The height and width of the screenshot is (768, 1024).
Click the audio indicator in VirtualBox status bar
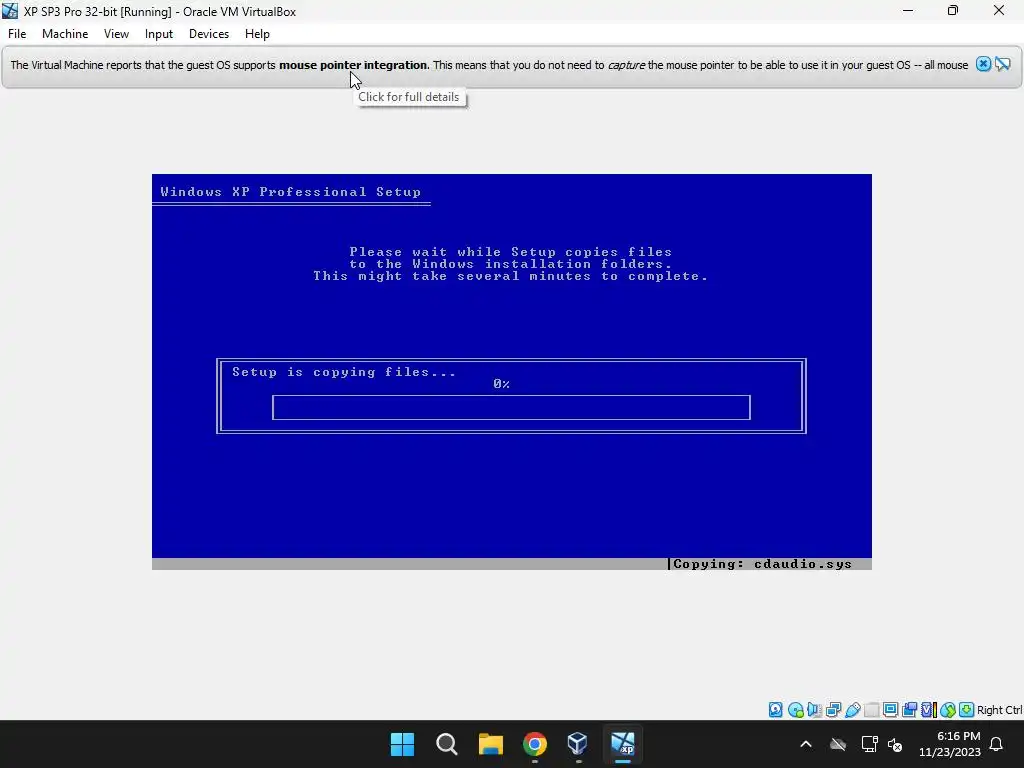tap(814, 710)
